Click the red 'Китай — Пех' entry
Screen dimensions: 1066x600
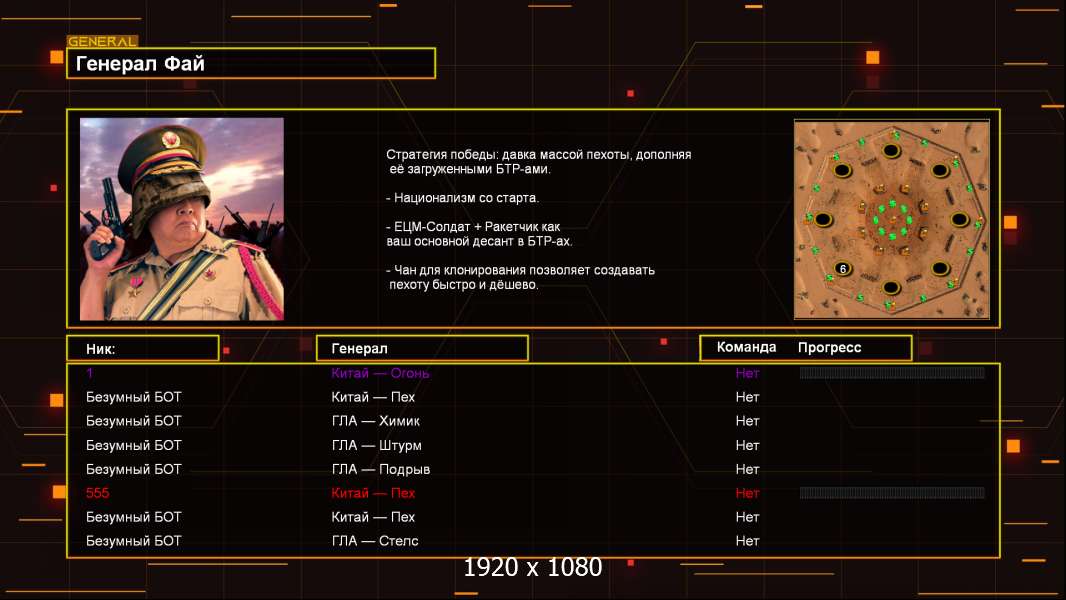pyautogui.click(x=373, y=493)
